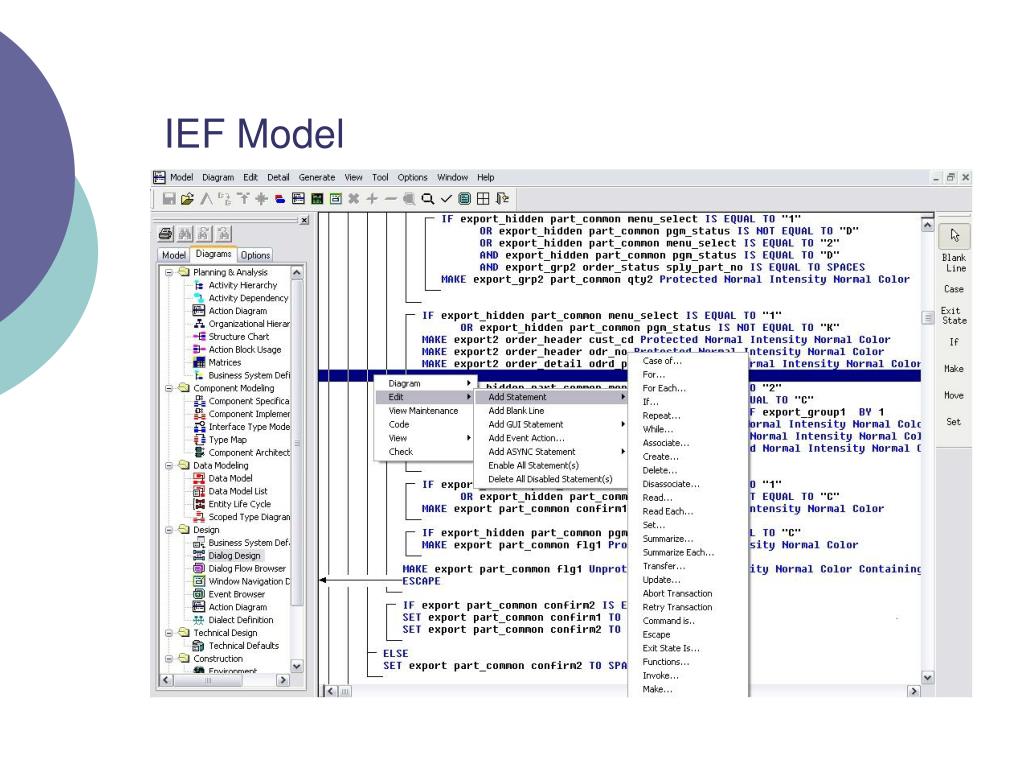The image size is (1024, 768).
Task: Open the Detail menu in menu bar
Action: click(x=278, y=177)
